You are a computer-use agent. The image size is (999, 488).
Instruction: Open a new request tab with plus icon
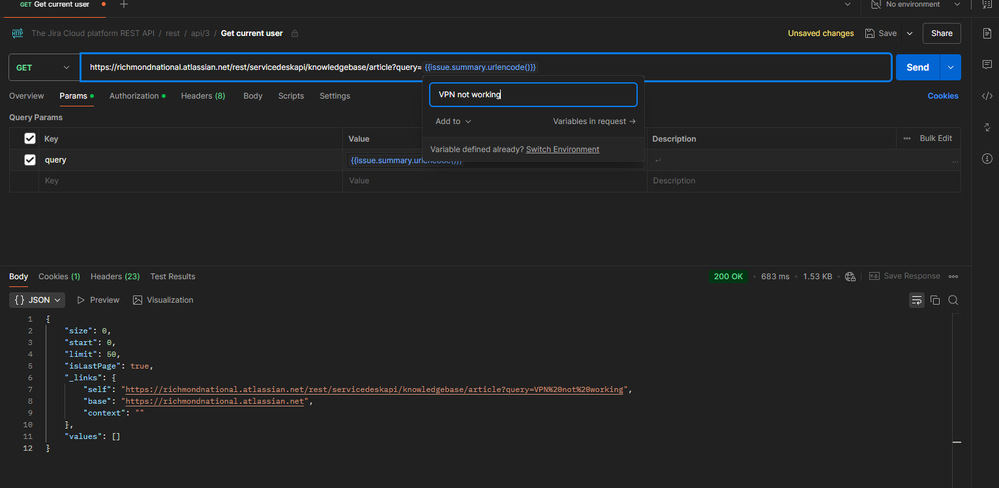[124, 5]
